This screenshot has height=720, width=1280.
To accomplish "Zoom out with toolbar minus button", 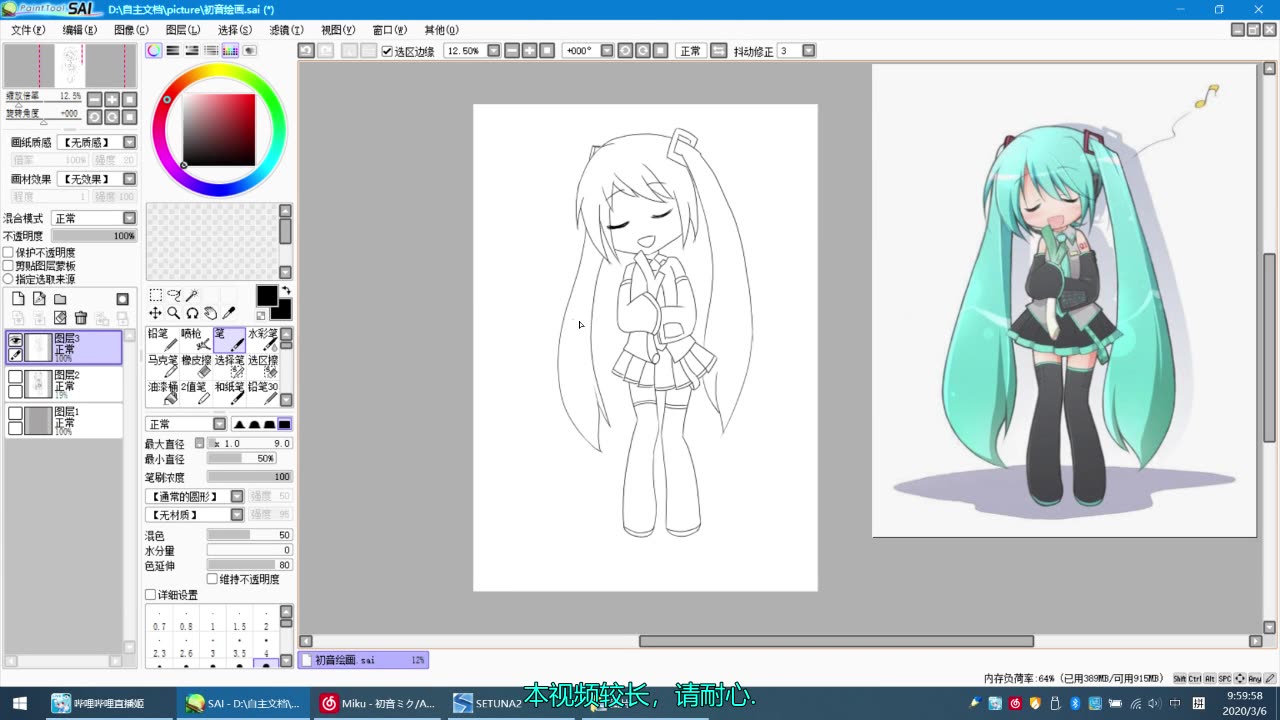I will pyautogui.click(x=512, y=51).
